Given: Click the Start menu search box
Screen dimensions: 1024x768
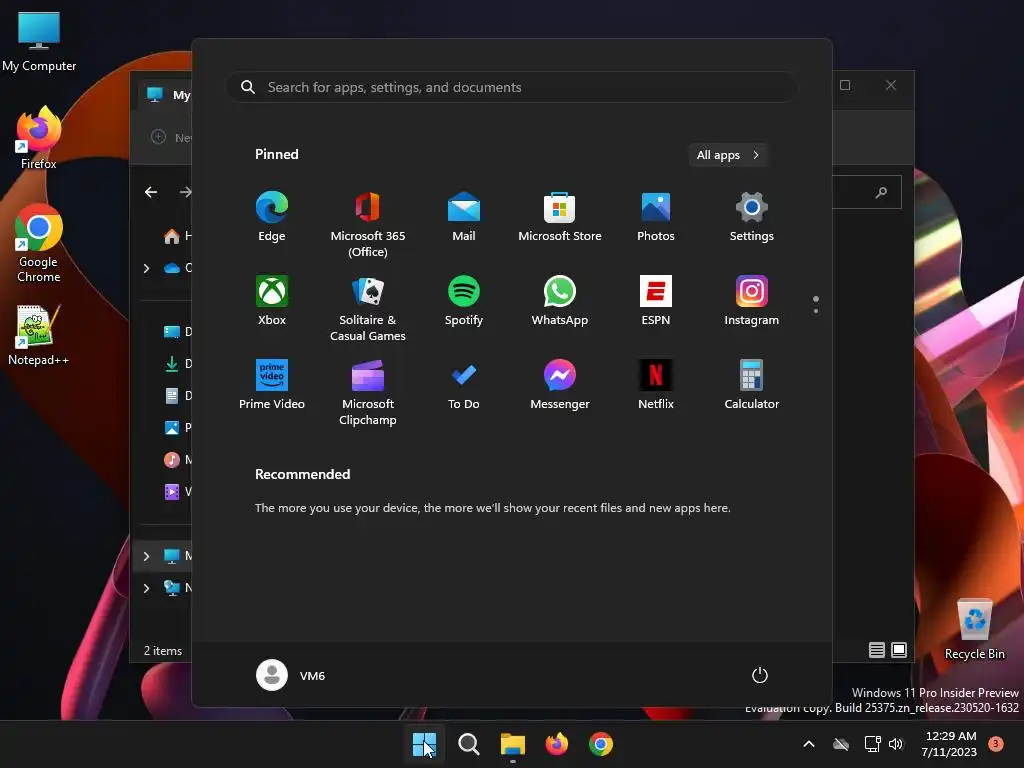Looking at the screenshot, I should (512, 88).
